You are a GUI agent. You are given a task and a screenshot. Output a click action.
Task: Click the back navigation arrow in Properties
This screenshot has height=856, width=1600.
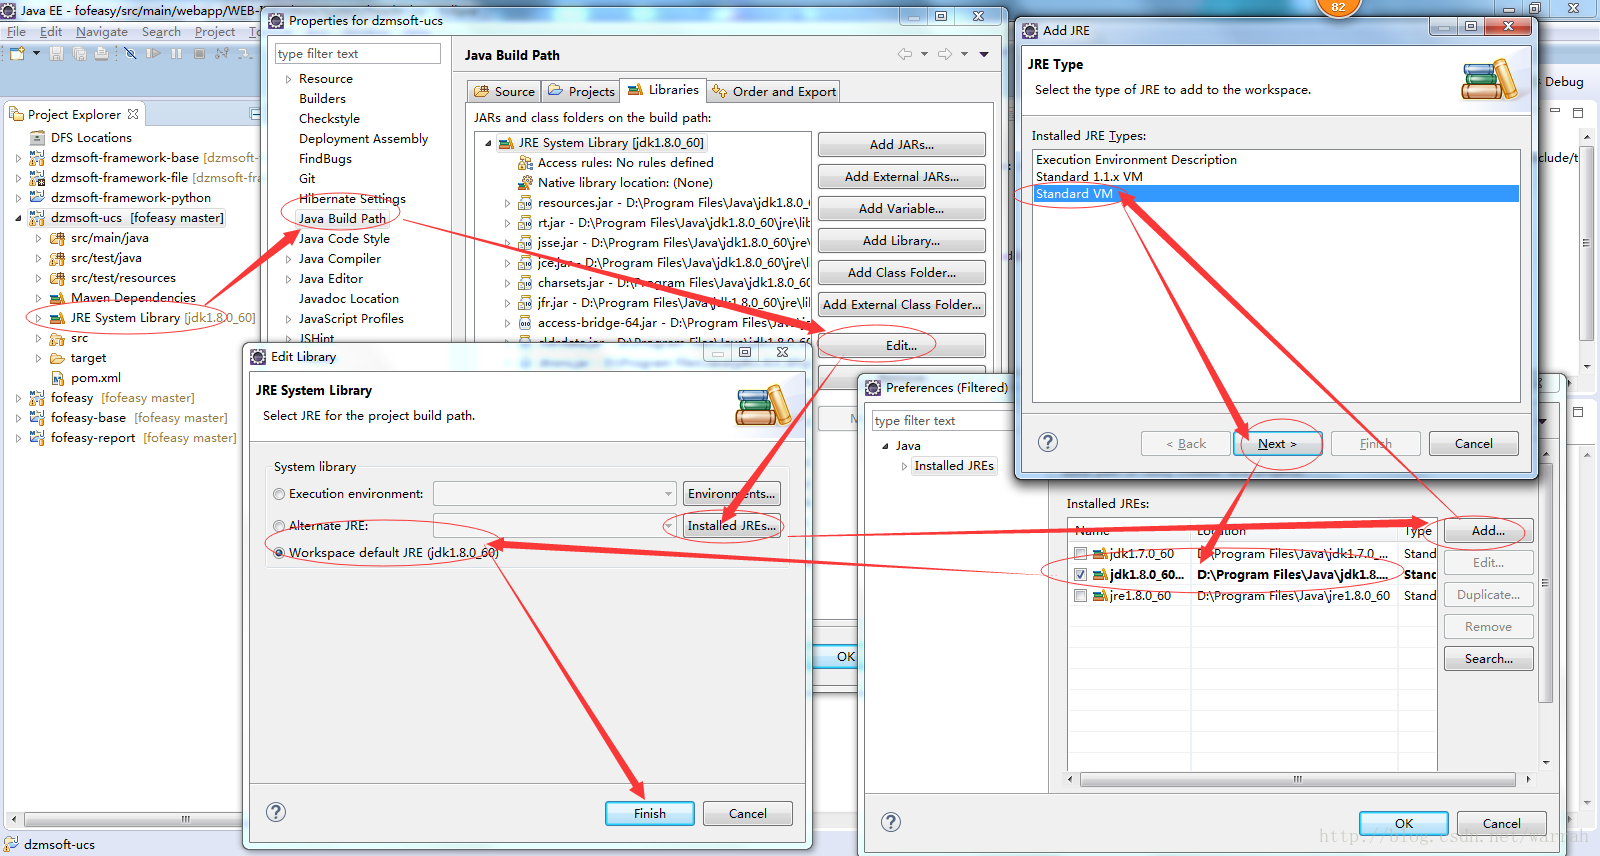tap(905, 54)
